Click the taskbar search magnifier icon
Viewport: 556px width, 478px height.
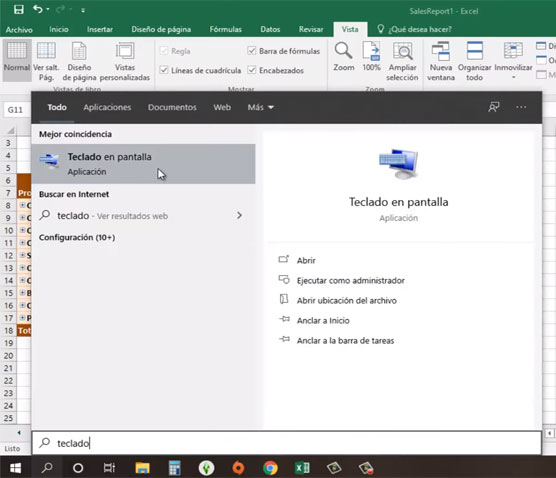(x=47, y=468)
